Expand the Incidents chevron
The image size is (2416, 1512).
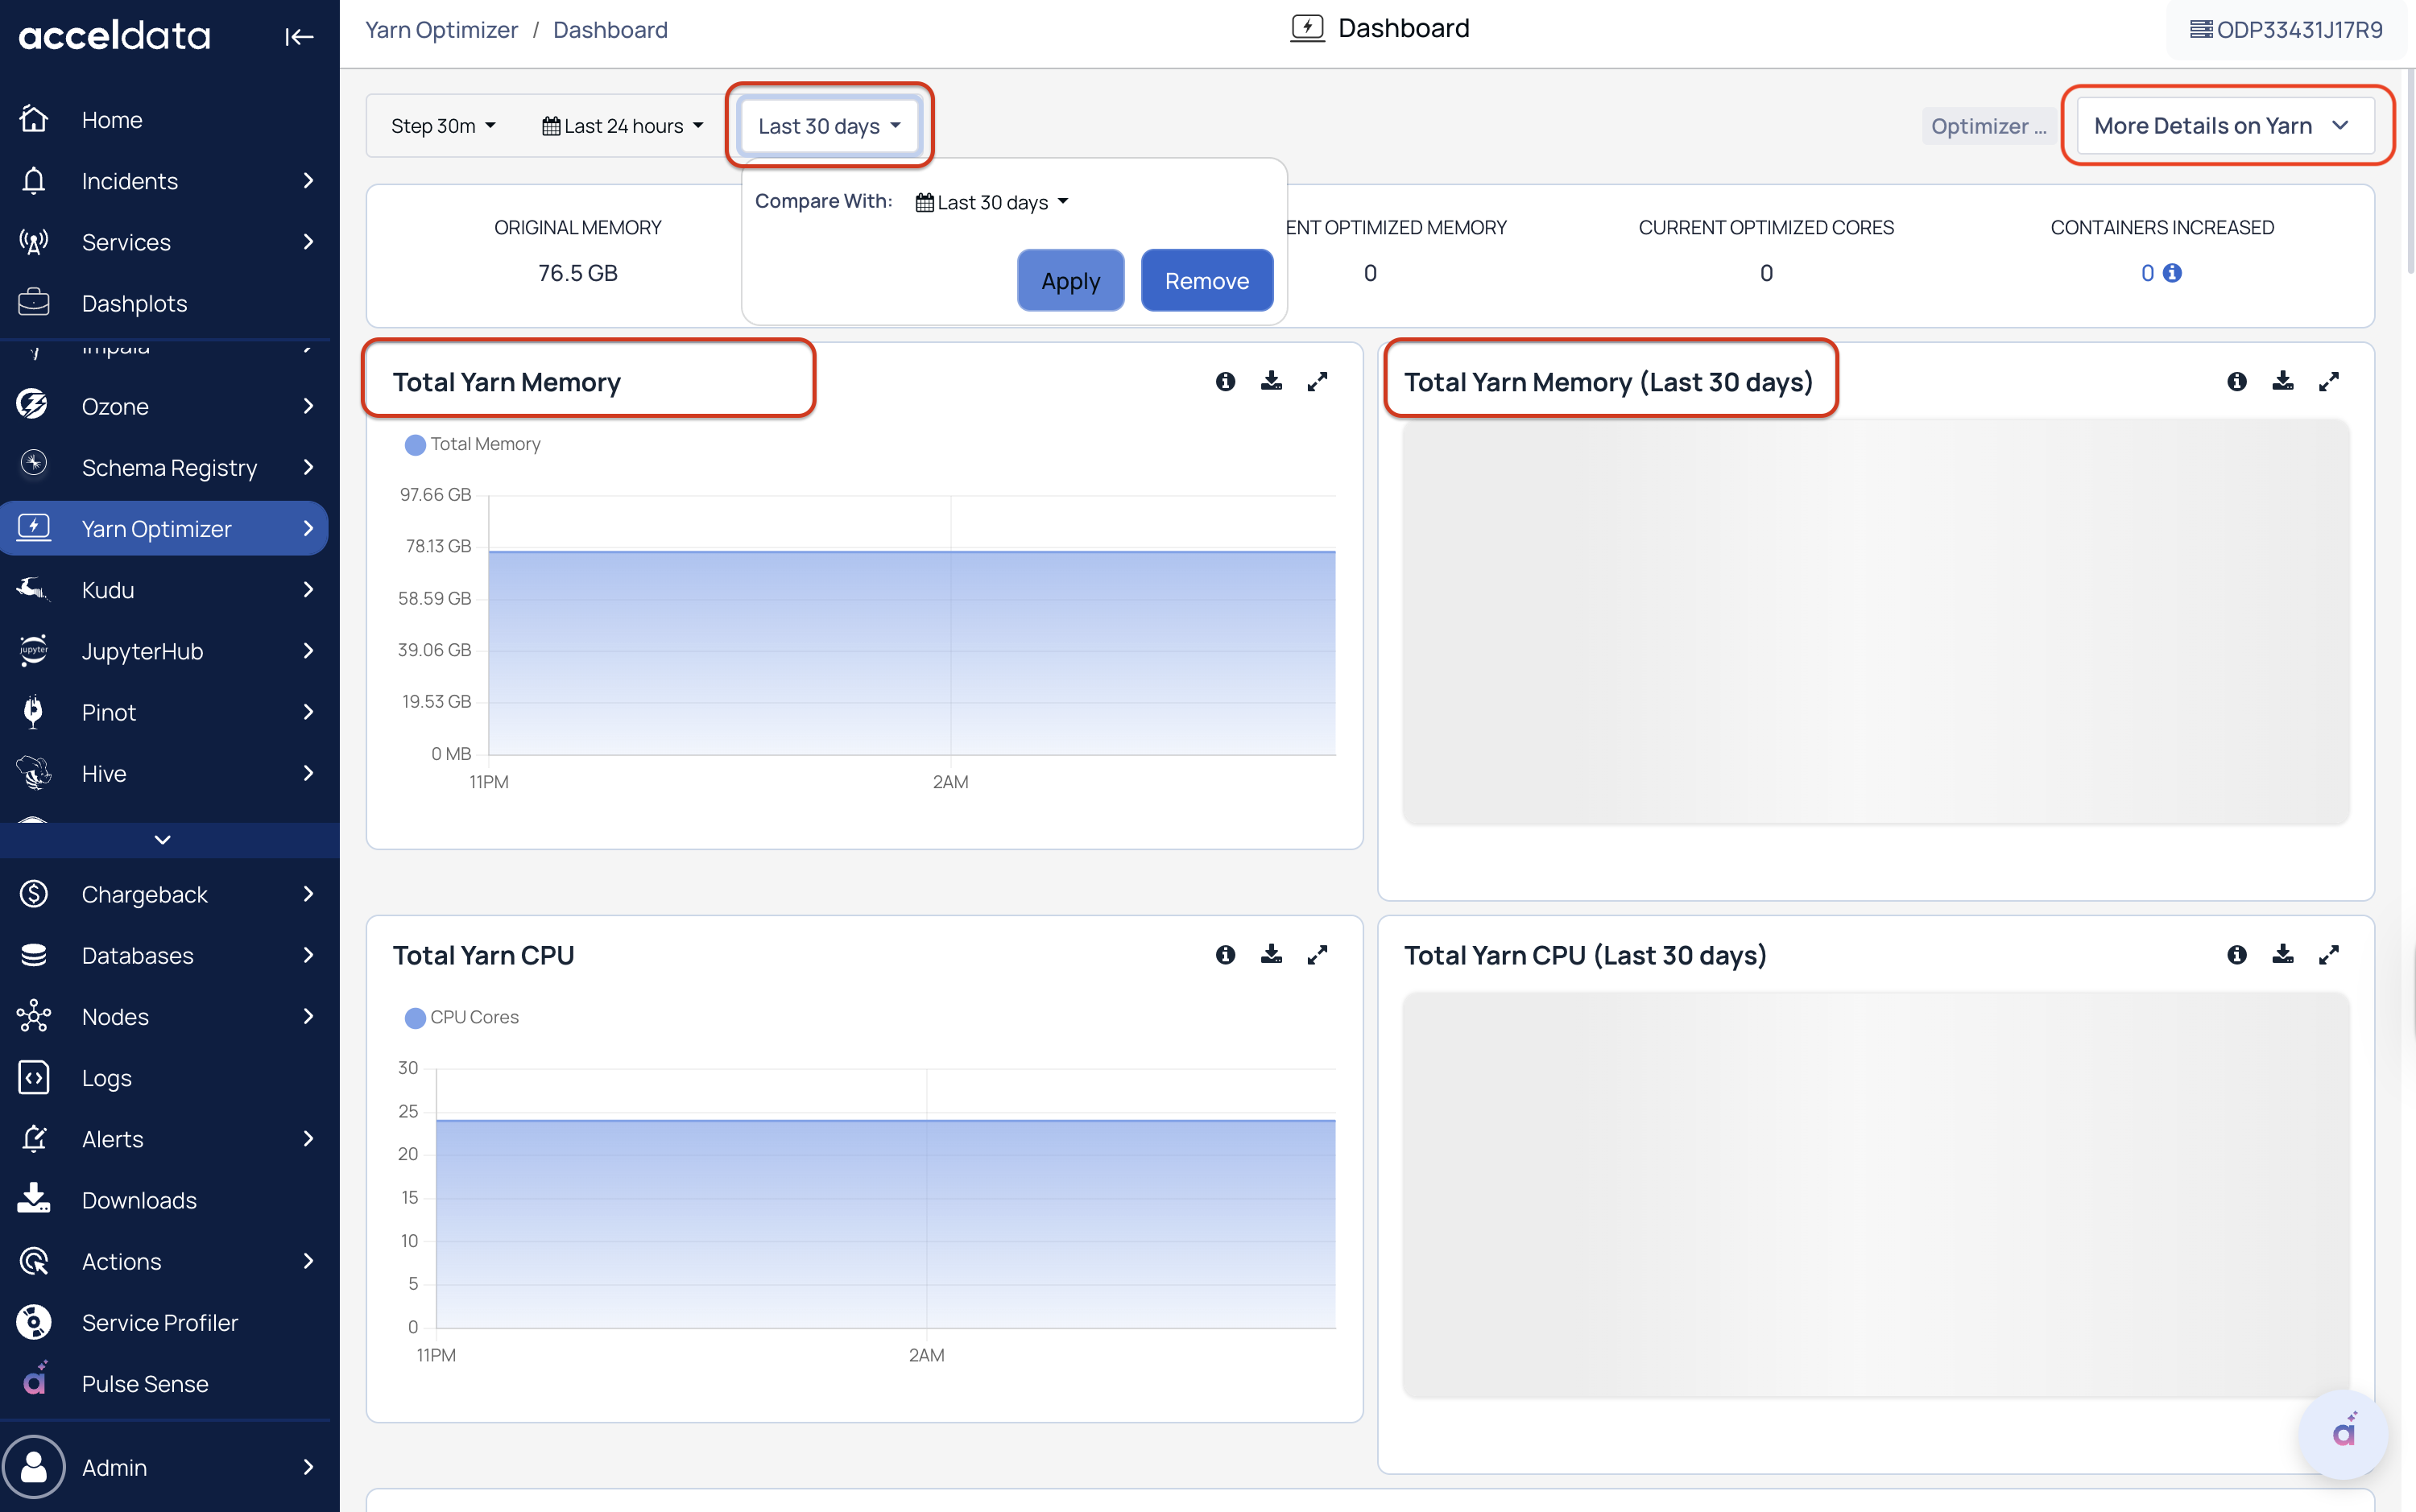coord(308,181)
